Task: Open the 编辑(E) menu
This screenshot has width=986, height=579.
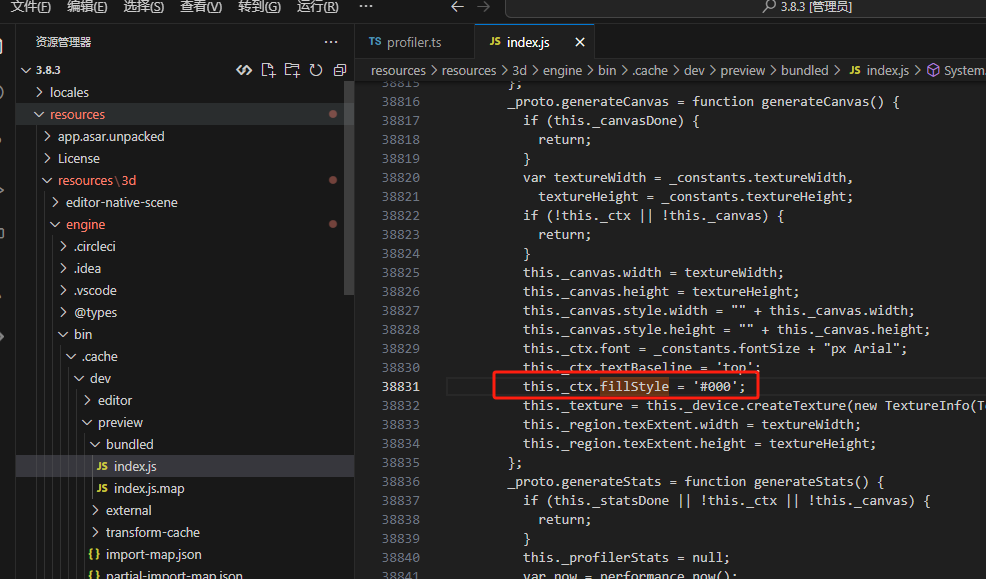Action: [x=87, y=7]
